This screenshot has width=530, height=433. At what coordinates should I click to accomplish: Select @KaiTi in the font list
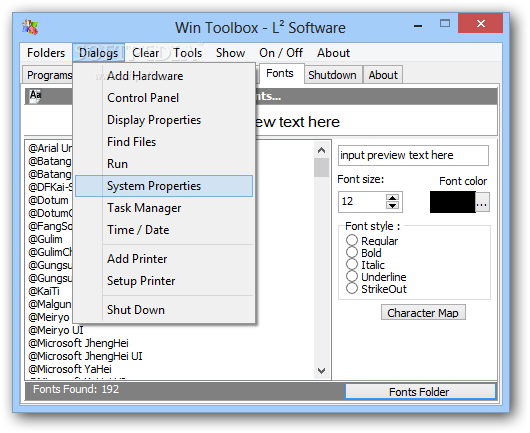pos(44,291)
